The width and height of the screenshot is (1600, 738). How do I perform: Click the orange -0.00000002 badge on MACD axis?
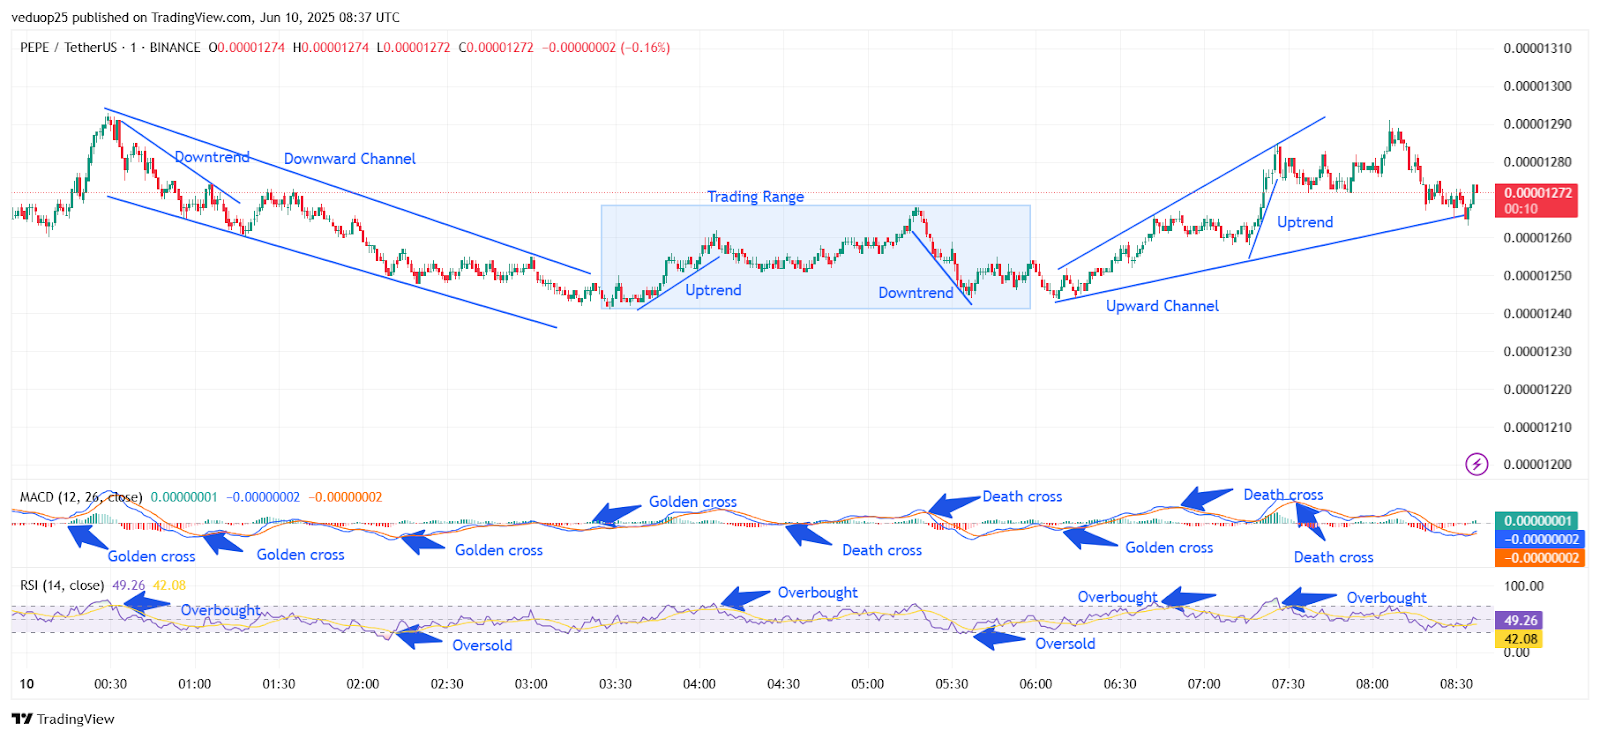coord(1540,558)
